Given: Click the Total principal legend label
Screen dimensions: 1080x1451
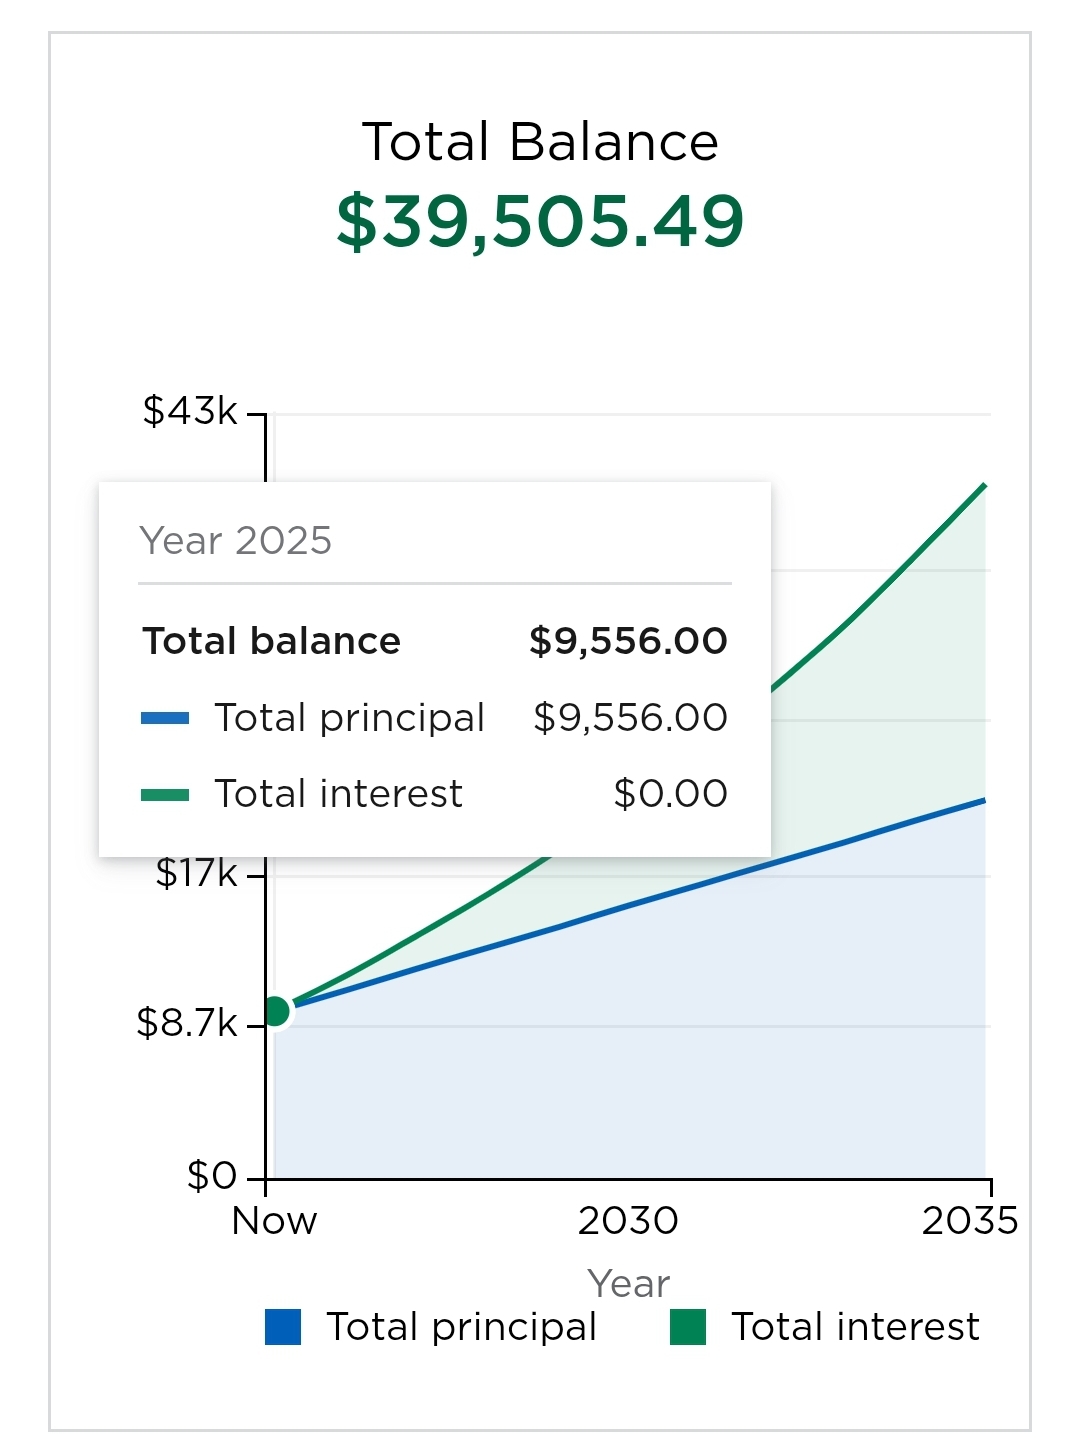Looking at the screenshot, I should pos(461,1327).
